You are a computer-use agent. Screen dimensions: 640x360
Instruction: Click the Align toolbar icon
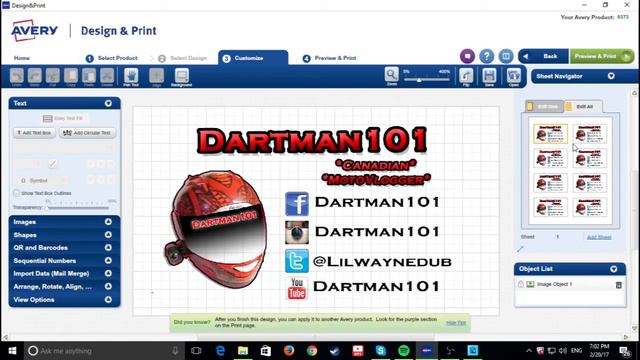(156, 76)
